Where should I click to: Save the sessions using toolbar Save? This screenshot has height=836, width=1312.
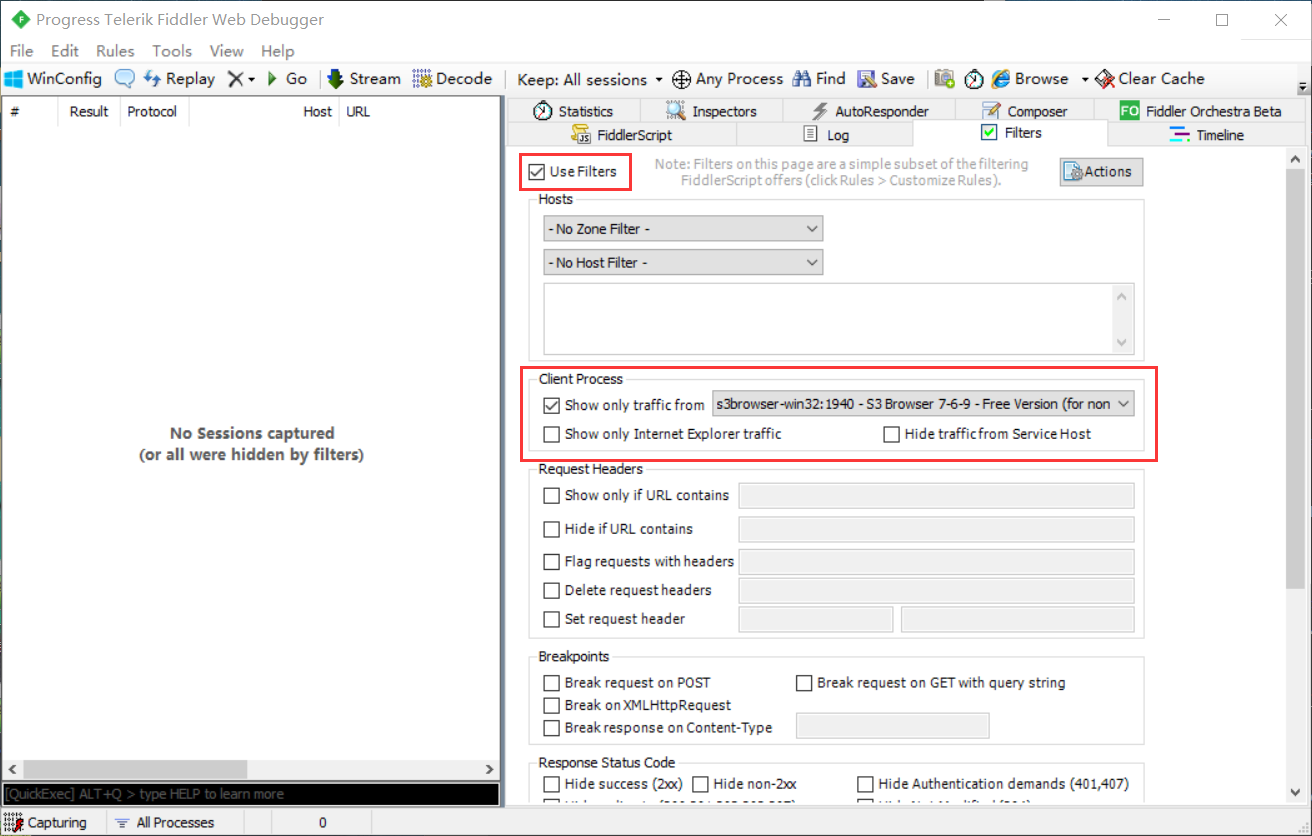point(886,79)
